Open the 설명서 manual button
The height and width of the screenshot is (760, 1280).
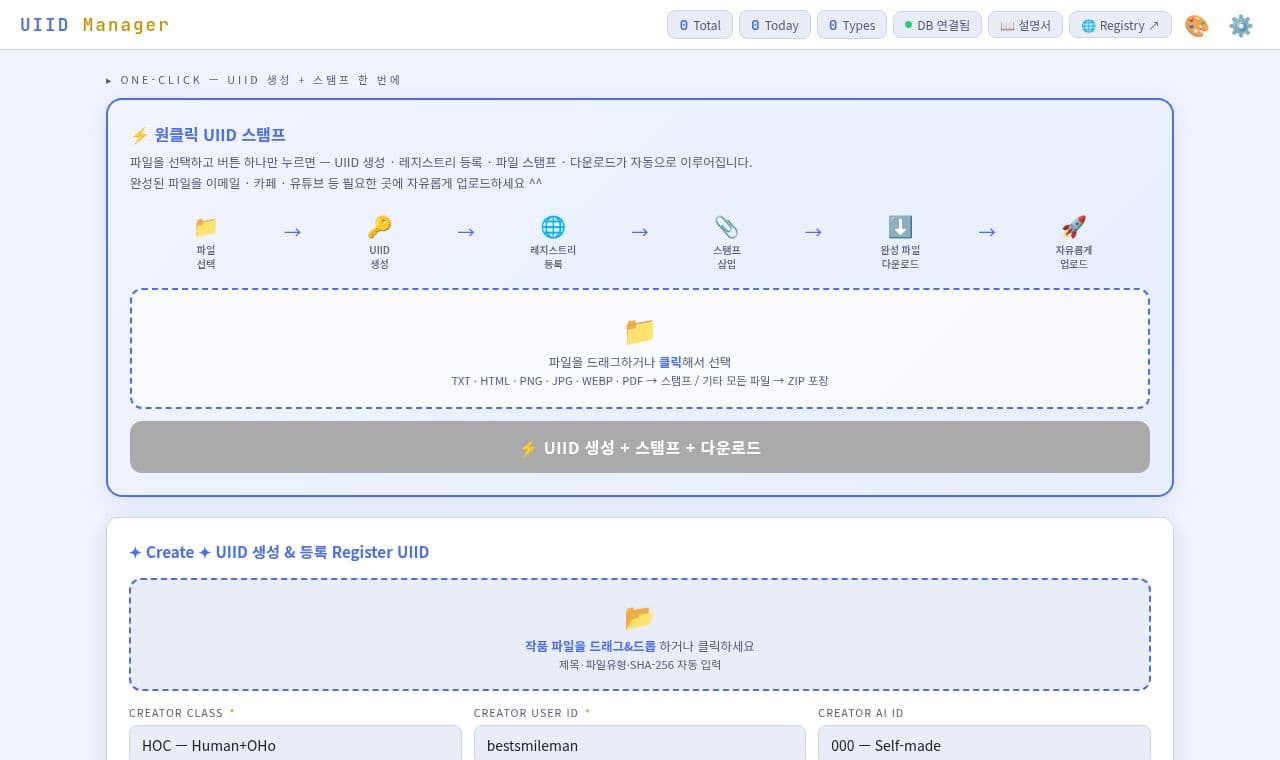tap(1025, 25)
